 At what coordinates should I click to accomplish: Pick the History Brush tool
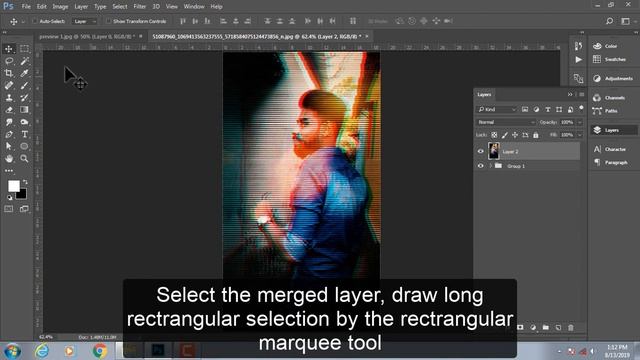[x=24, y=98]
